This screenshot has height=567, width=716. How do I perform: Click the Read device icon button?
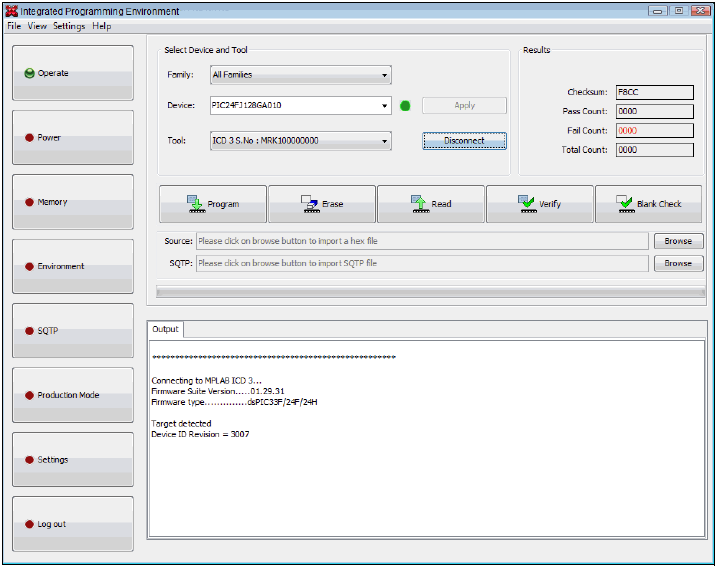(x=431, y=204)
